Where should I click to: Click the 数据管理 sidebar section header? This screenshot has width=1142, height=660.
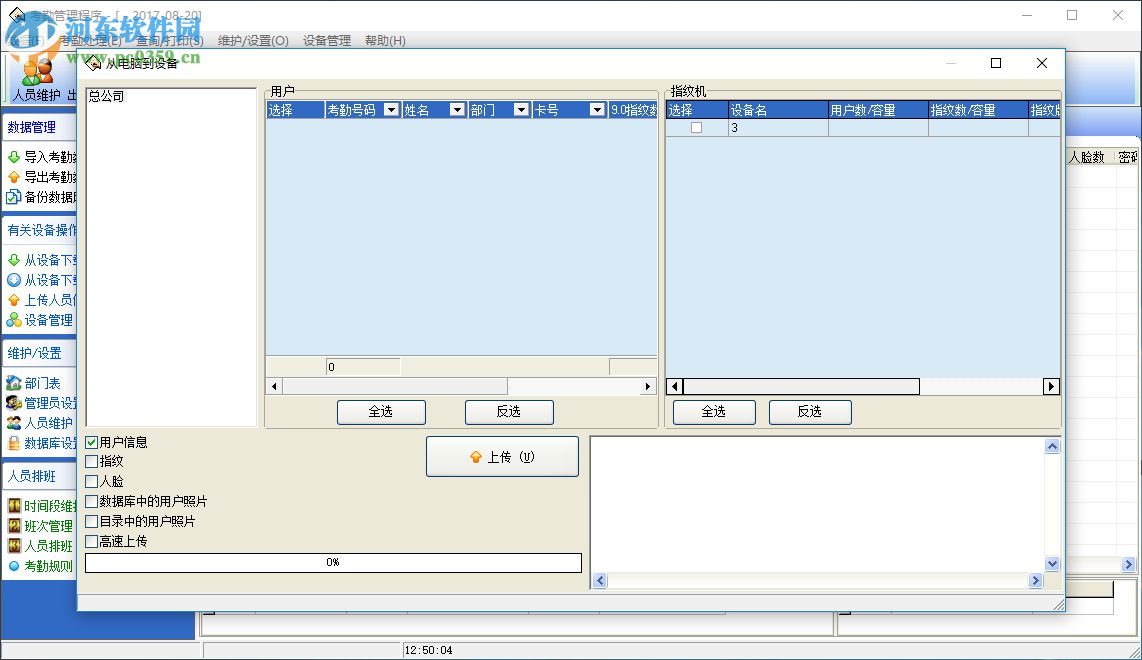pyautogui.click(x=39, y=127)
